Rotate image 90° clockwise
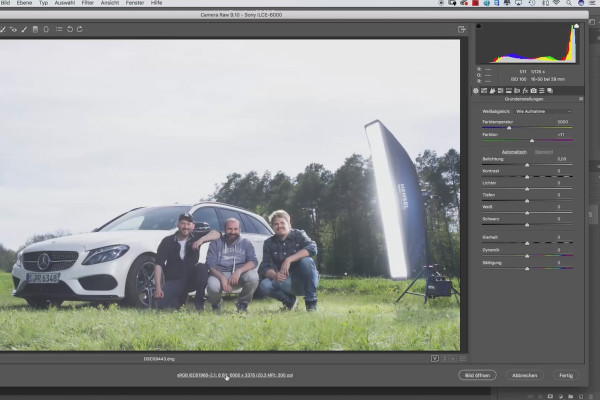Viewport: 600px width, 400px height. pos(80,29)
